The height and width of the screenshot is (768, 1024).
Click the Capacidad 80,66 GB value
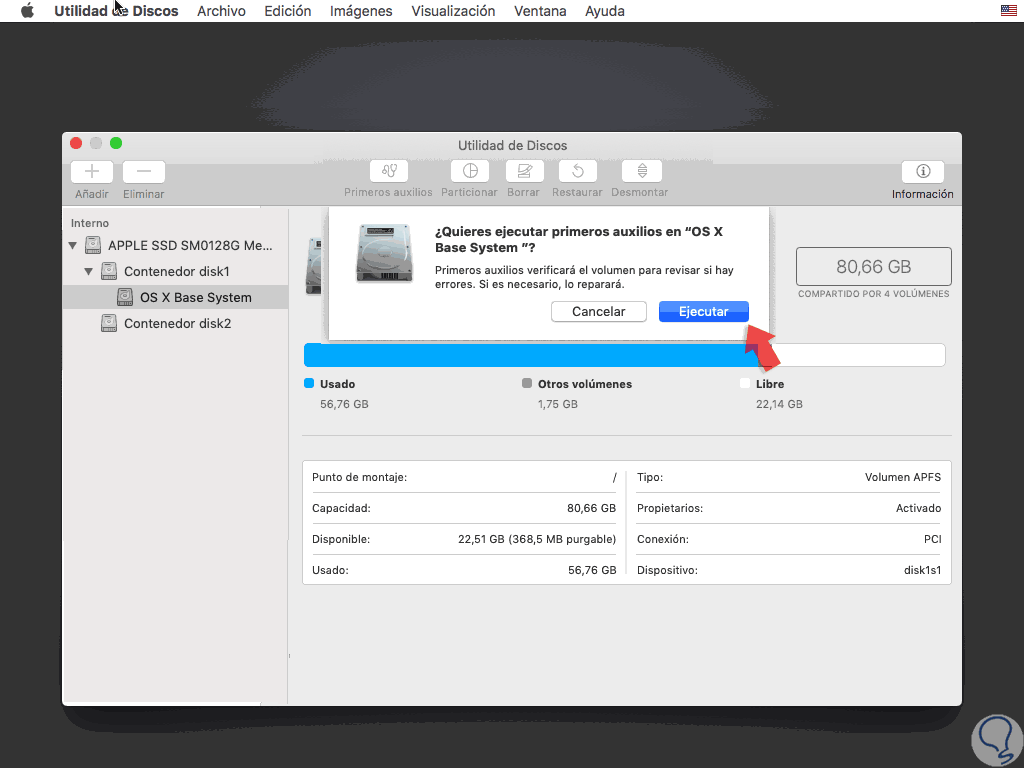591,508
